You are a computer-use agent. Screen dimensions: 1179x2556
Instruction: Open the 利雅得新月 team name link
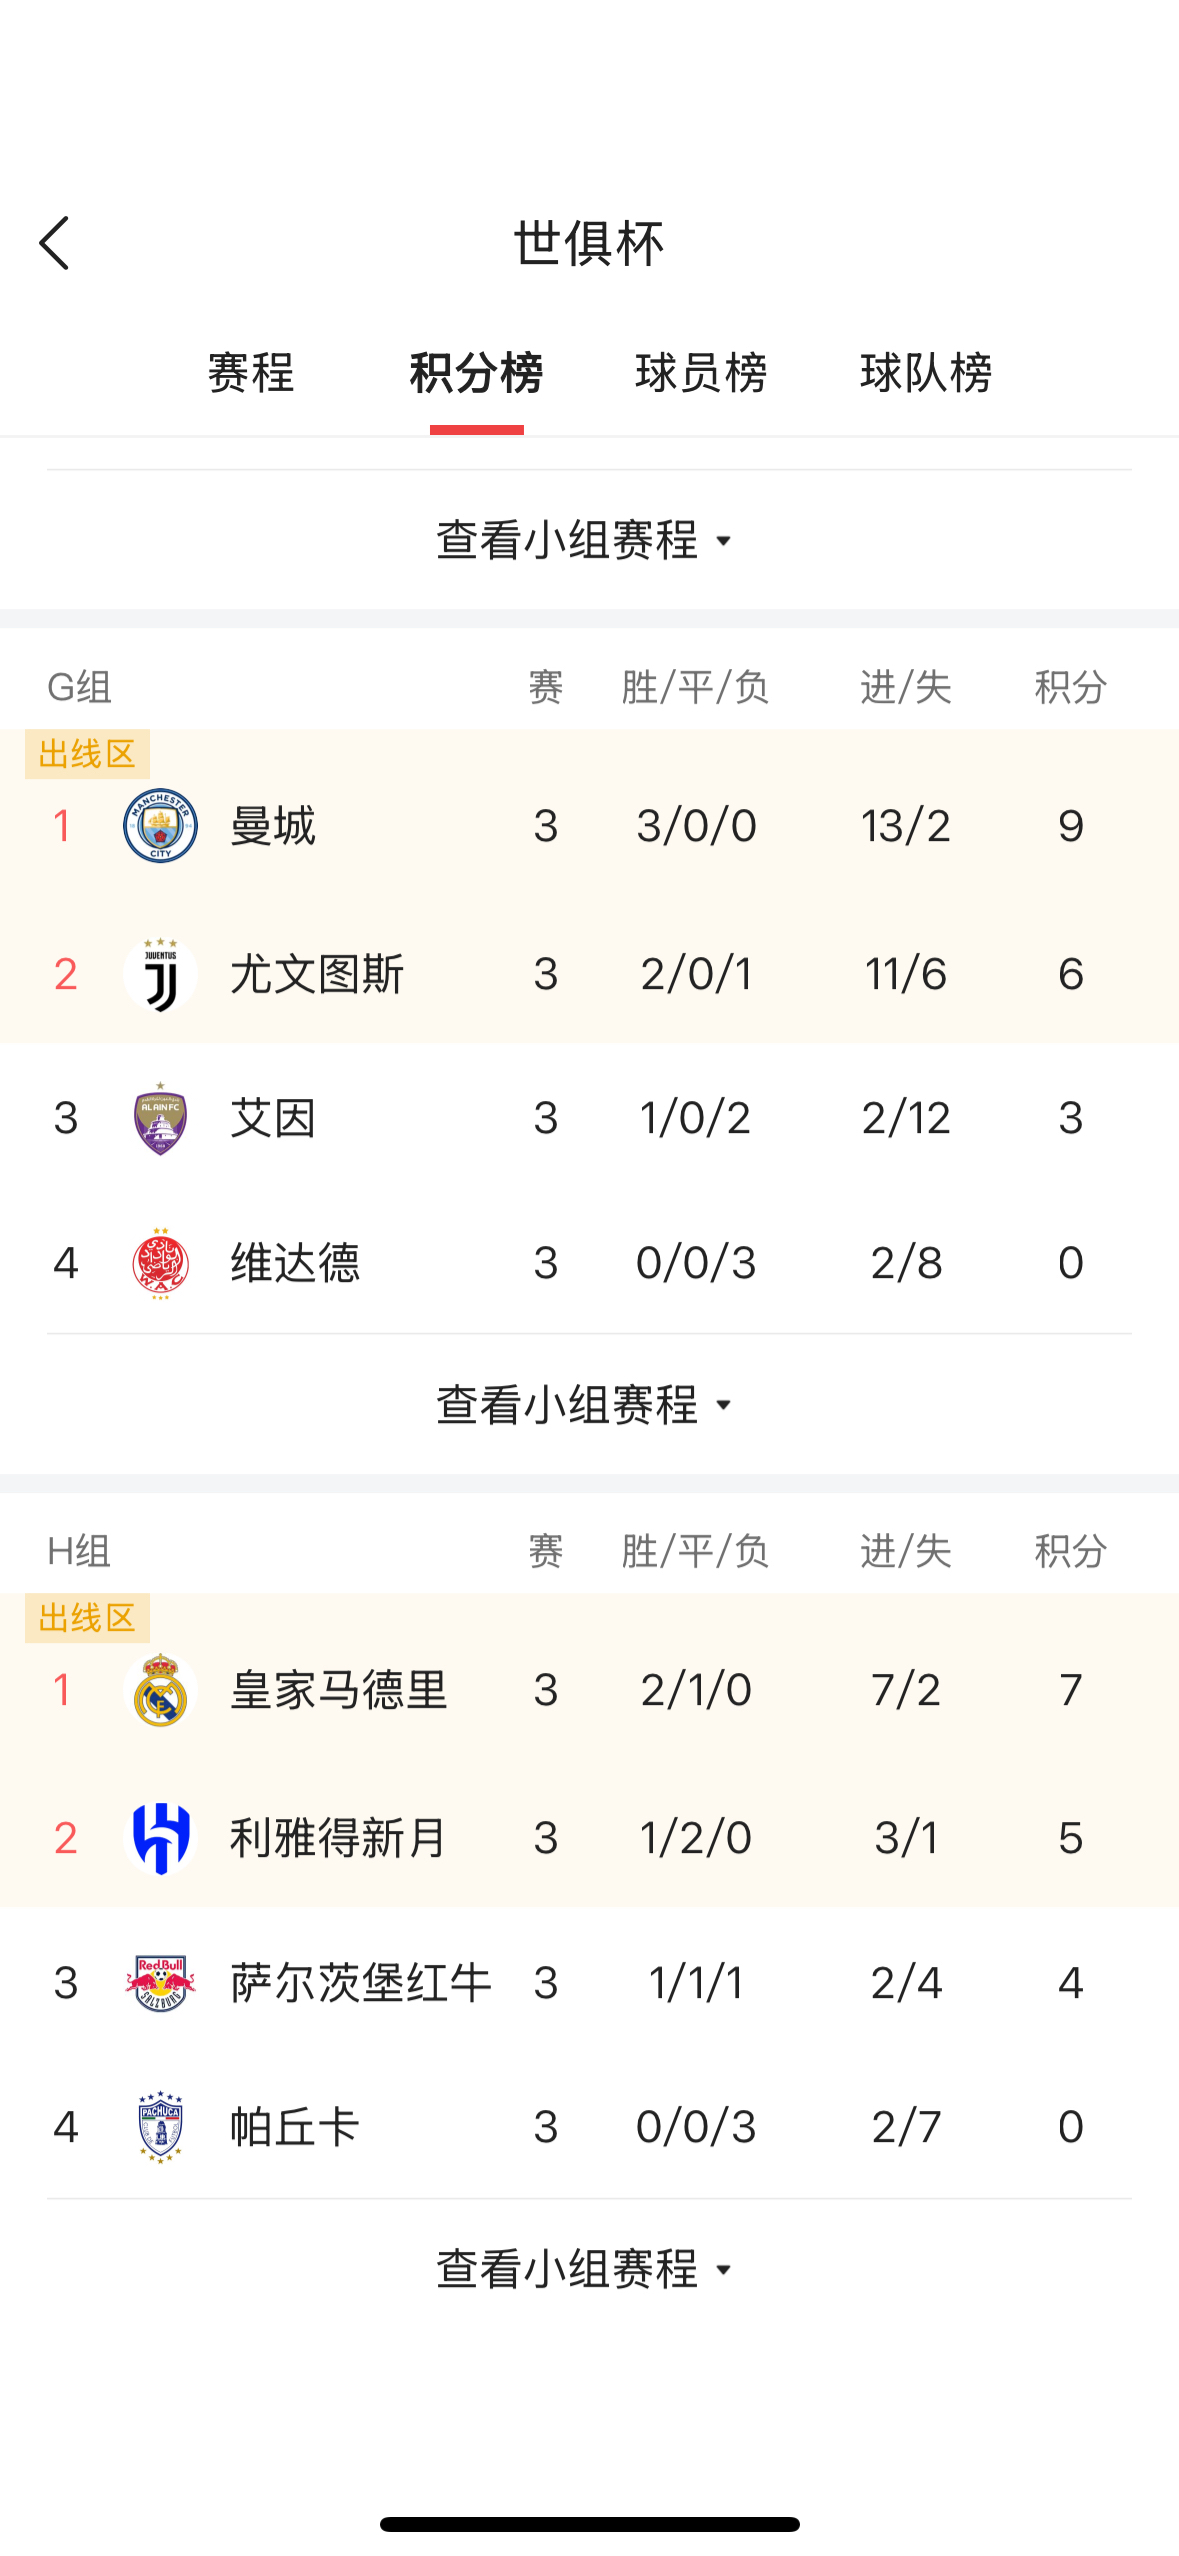pos(338,1838)
